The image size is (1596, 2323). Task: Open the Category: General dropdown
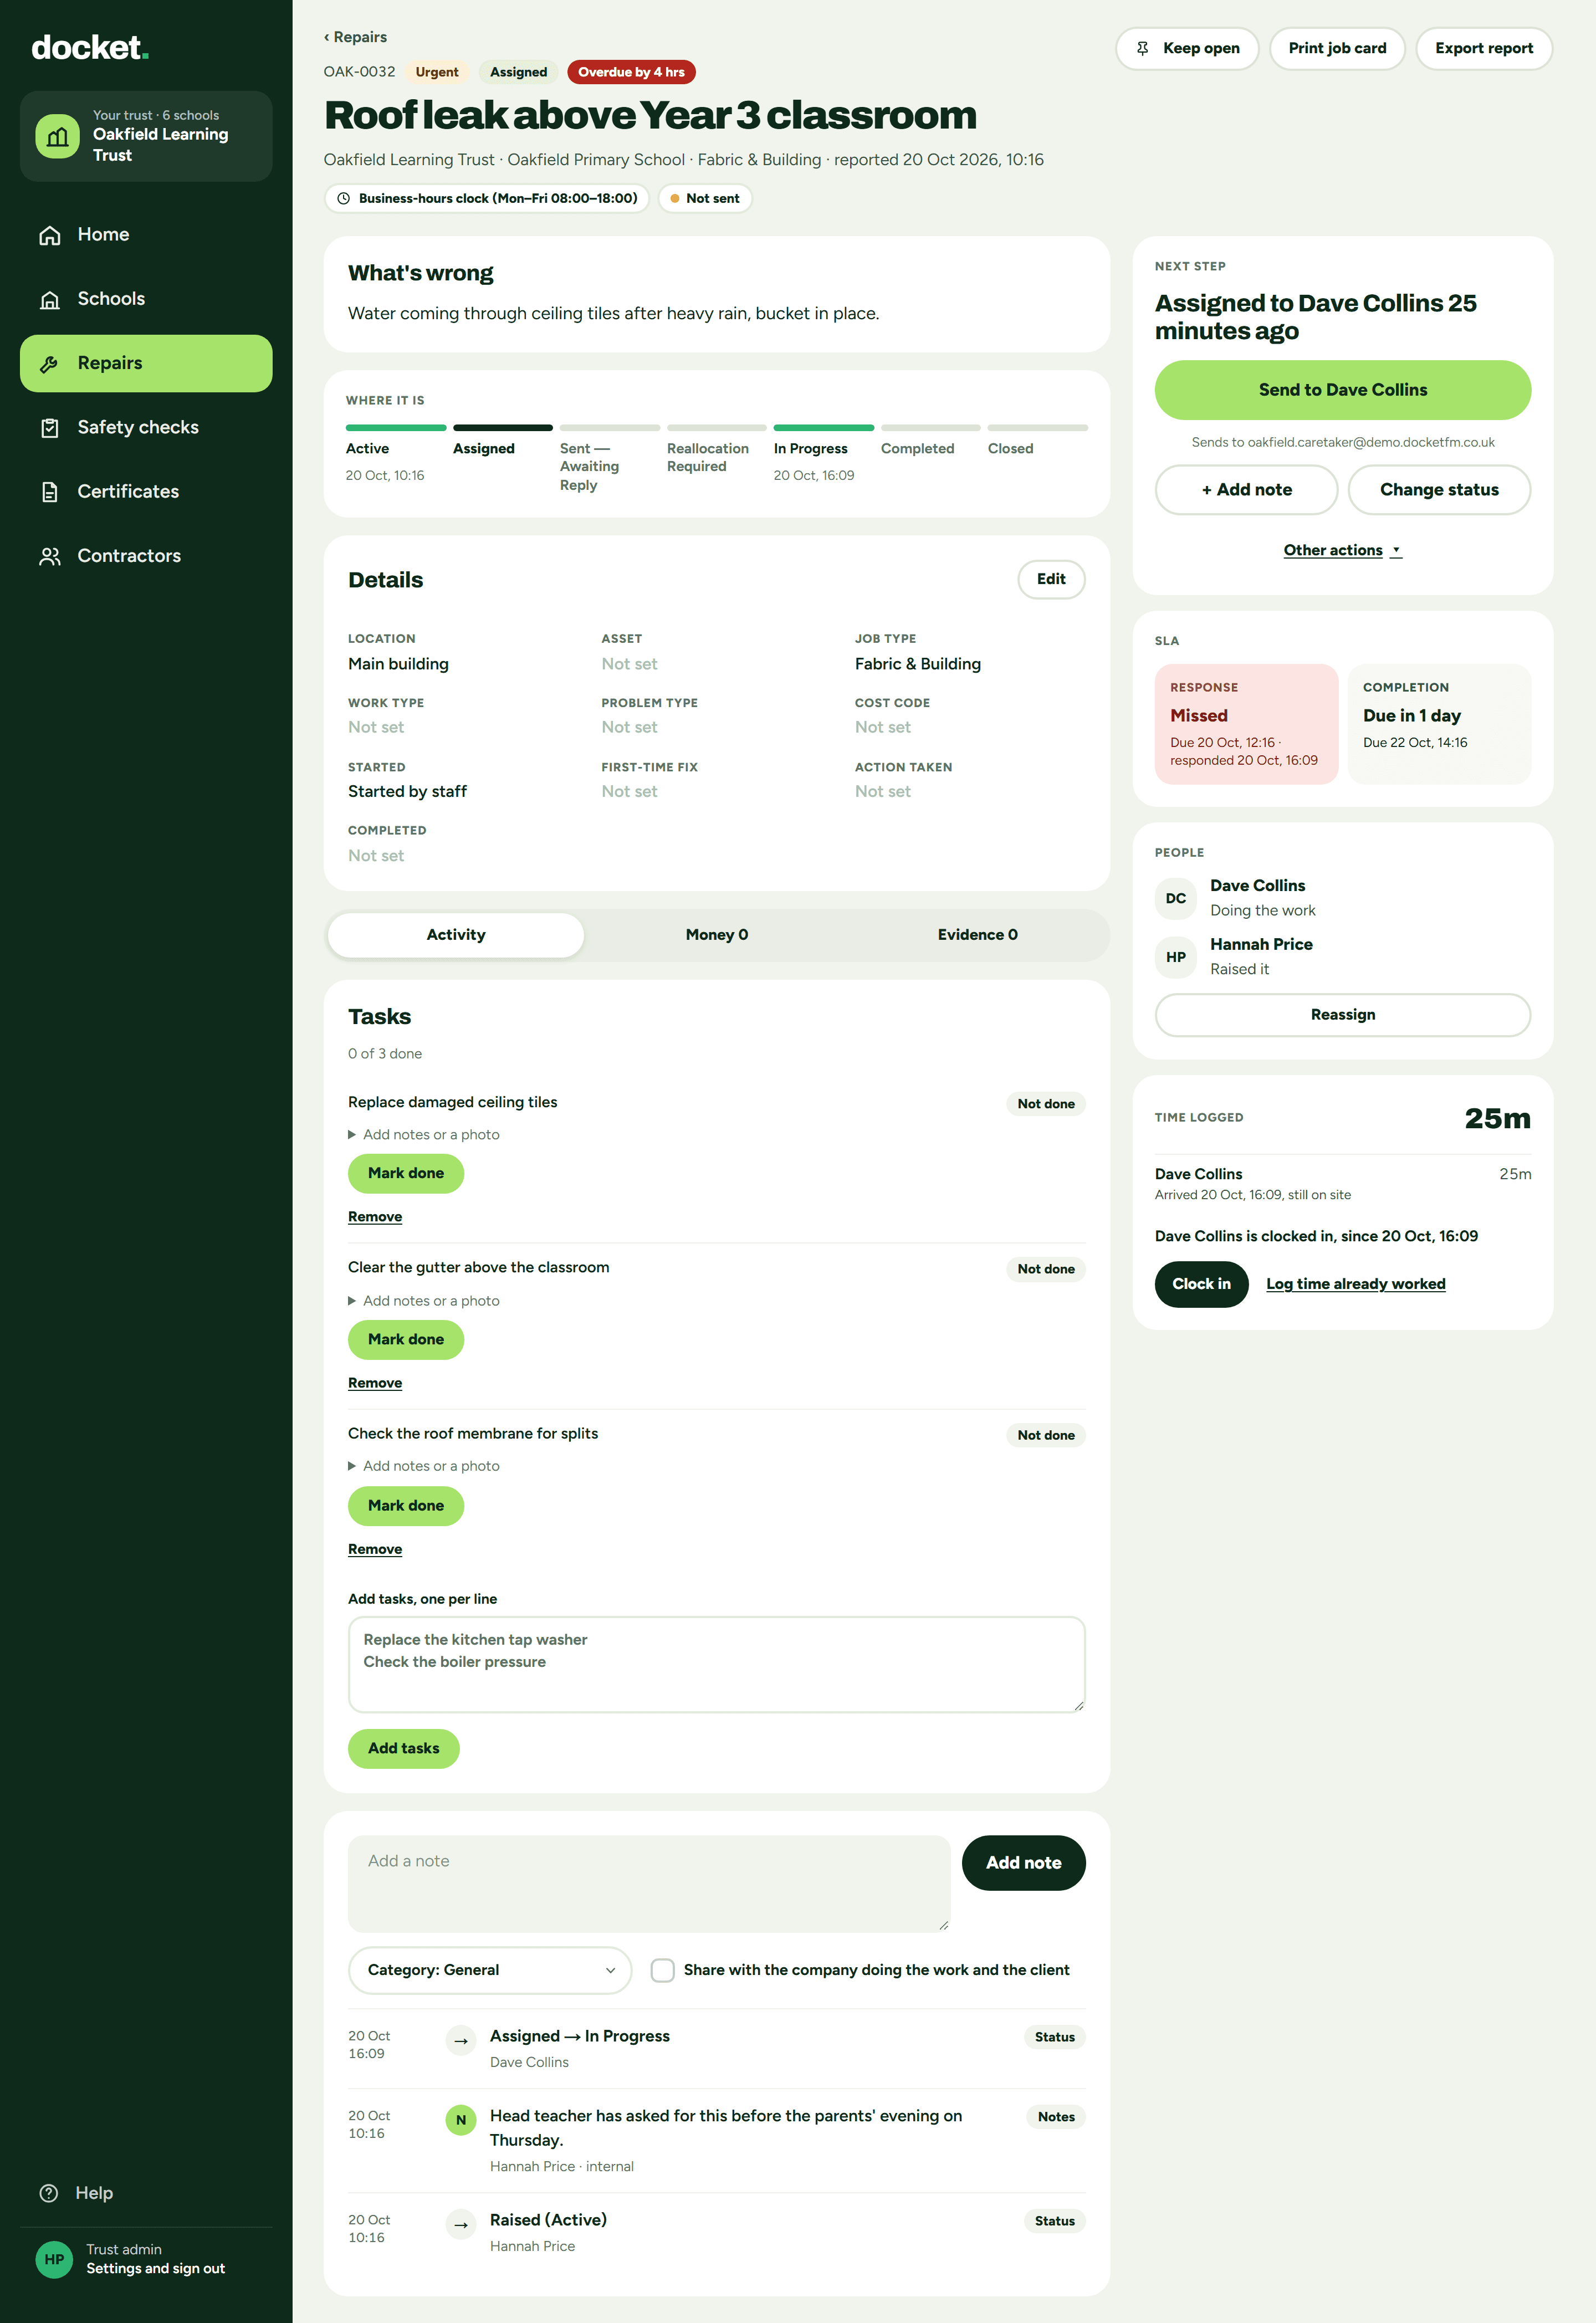[x=490, y=1970]
